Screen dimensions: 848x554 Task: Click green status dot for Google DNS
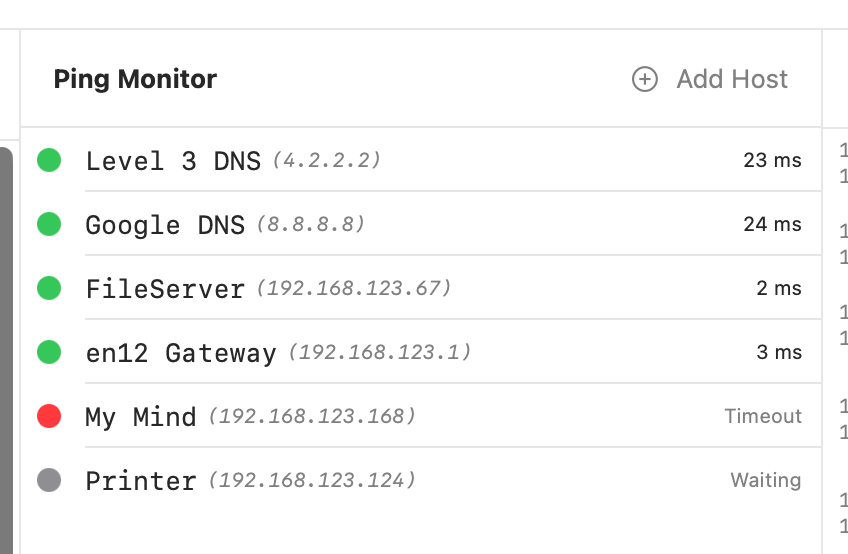coord(49,224)
